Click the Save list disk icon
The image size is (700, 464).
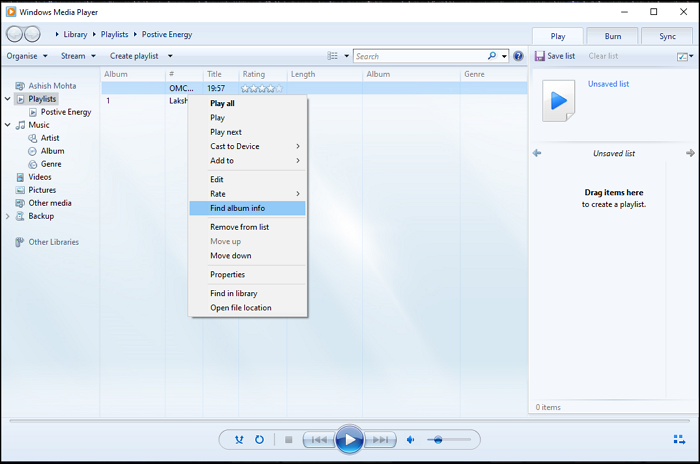click(540, 56)
